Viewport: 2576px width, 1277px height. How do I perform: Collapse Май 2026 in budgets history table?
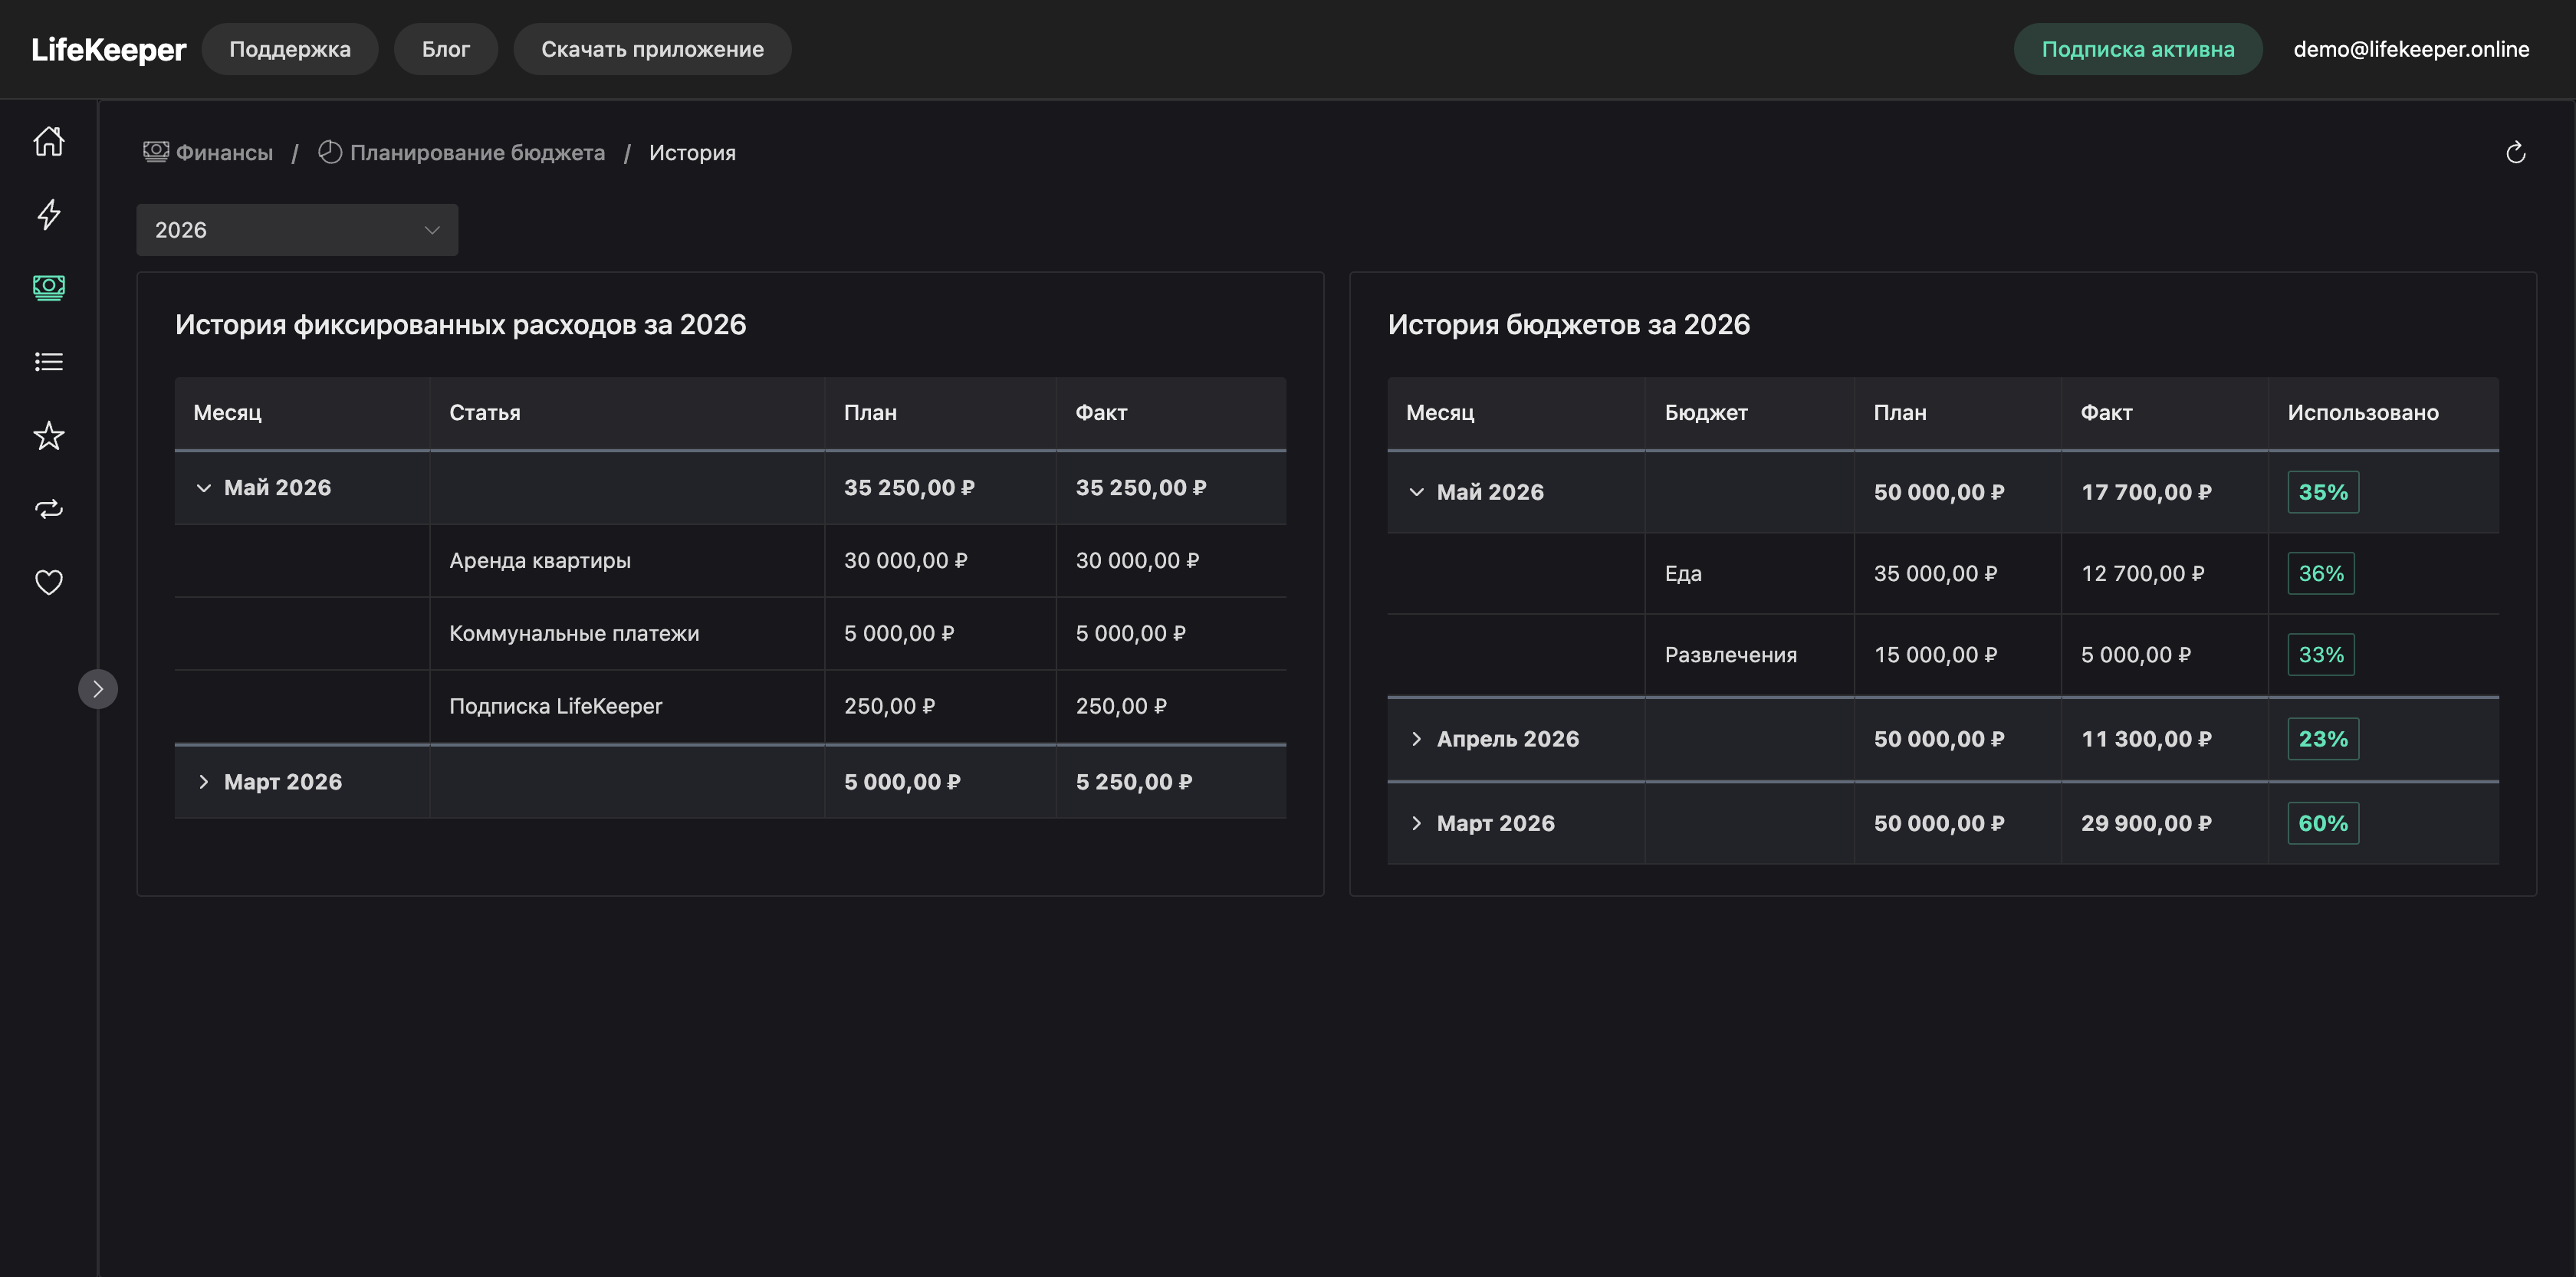click(1416, 492)
